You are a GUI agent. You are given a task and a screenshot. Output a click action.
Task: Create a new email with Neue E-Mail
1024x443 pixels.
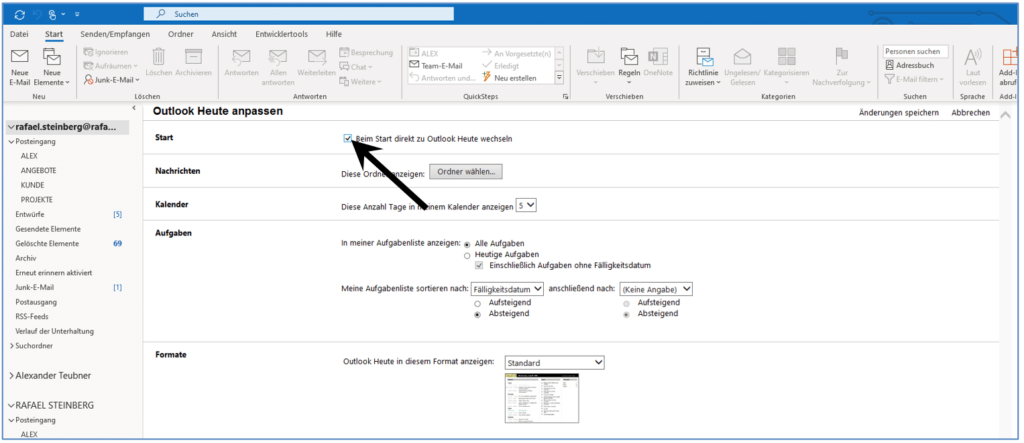[19, 67]
